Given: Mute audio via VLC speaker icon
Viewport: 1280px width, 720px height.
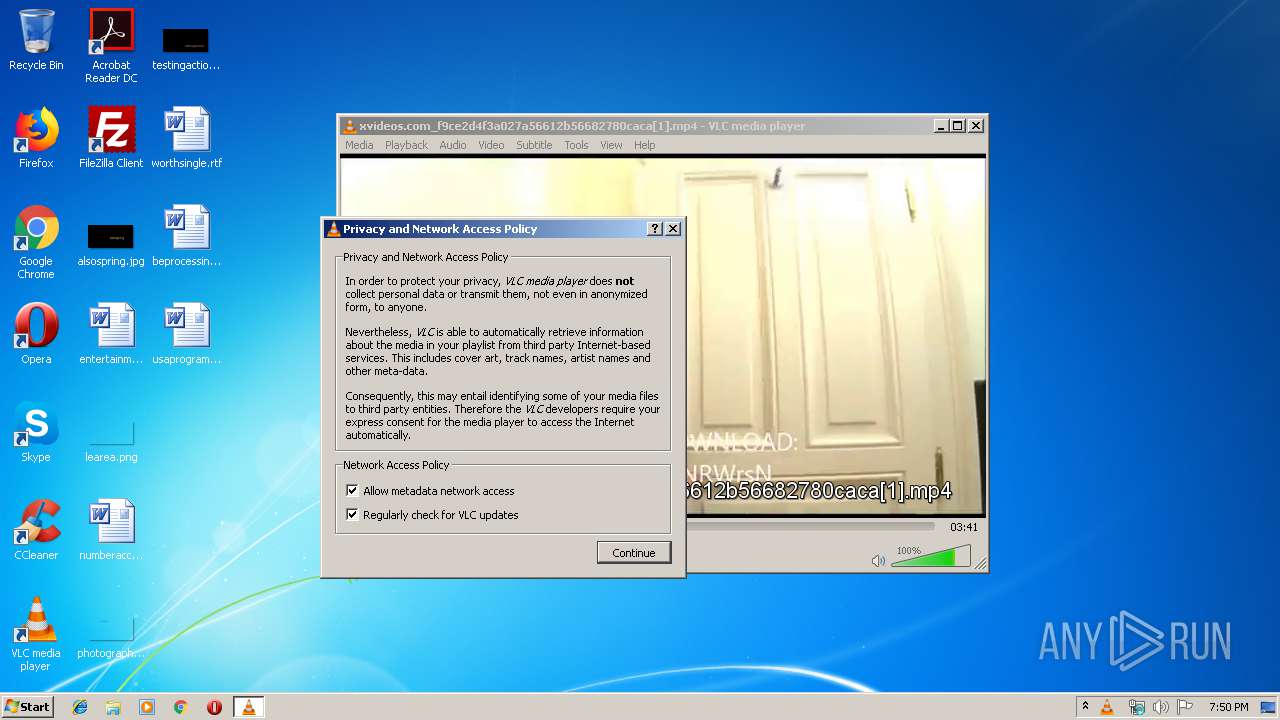Looking at the screenshot, I should point(878,561).
